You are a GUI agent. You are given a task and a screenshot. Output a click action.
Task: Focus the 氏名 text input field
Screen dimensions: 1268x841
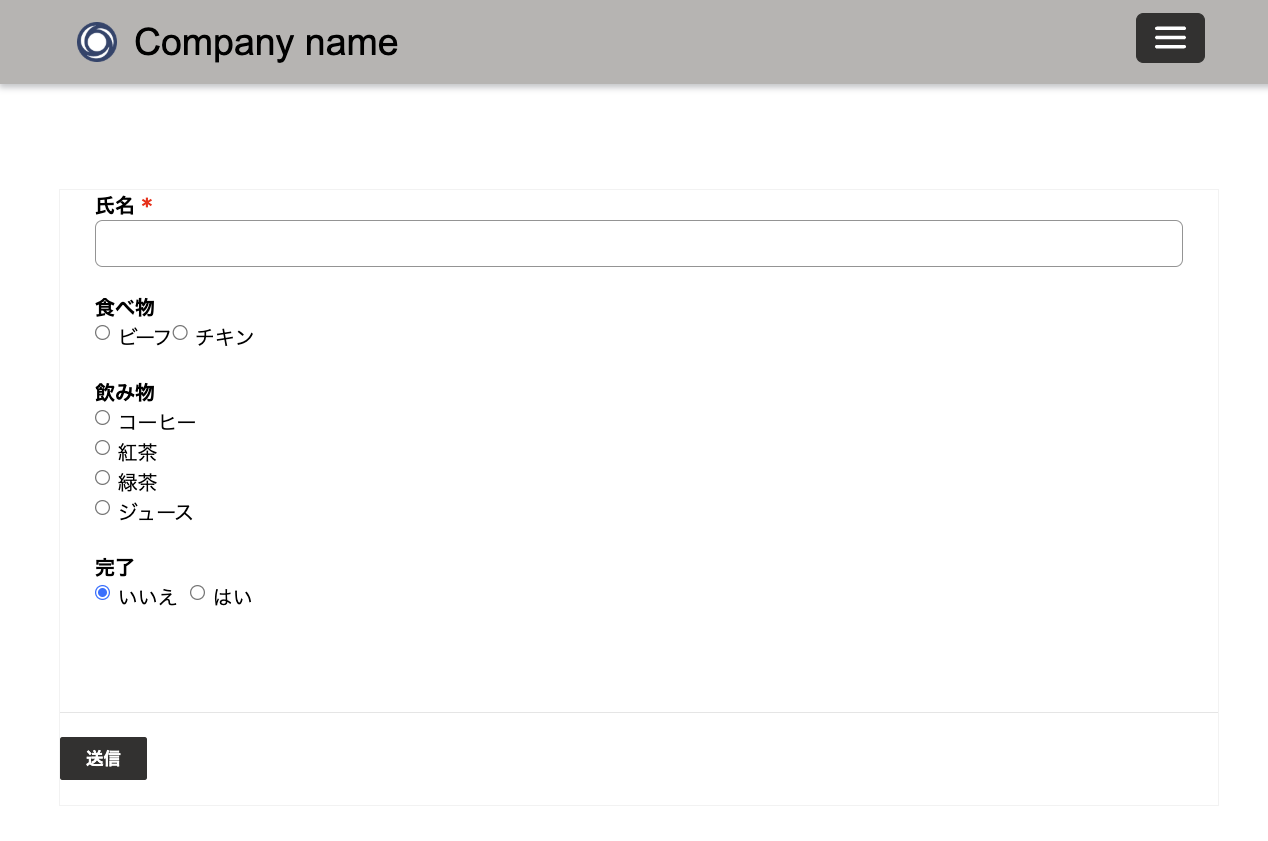click(x=638, y=243)
